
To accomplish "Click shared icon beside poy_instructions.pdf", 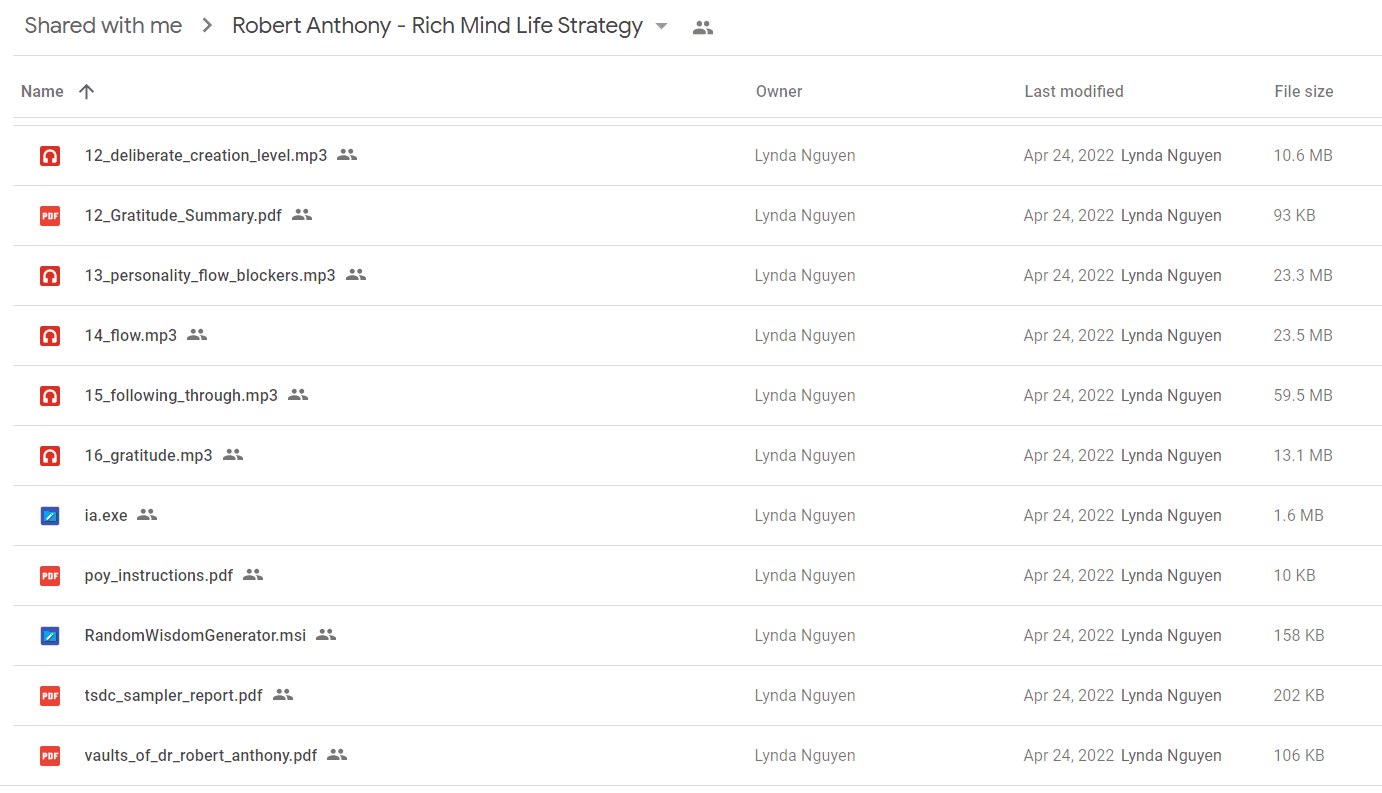I will point(253,575).
